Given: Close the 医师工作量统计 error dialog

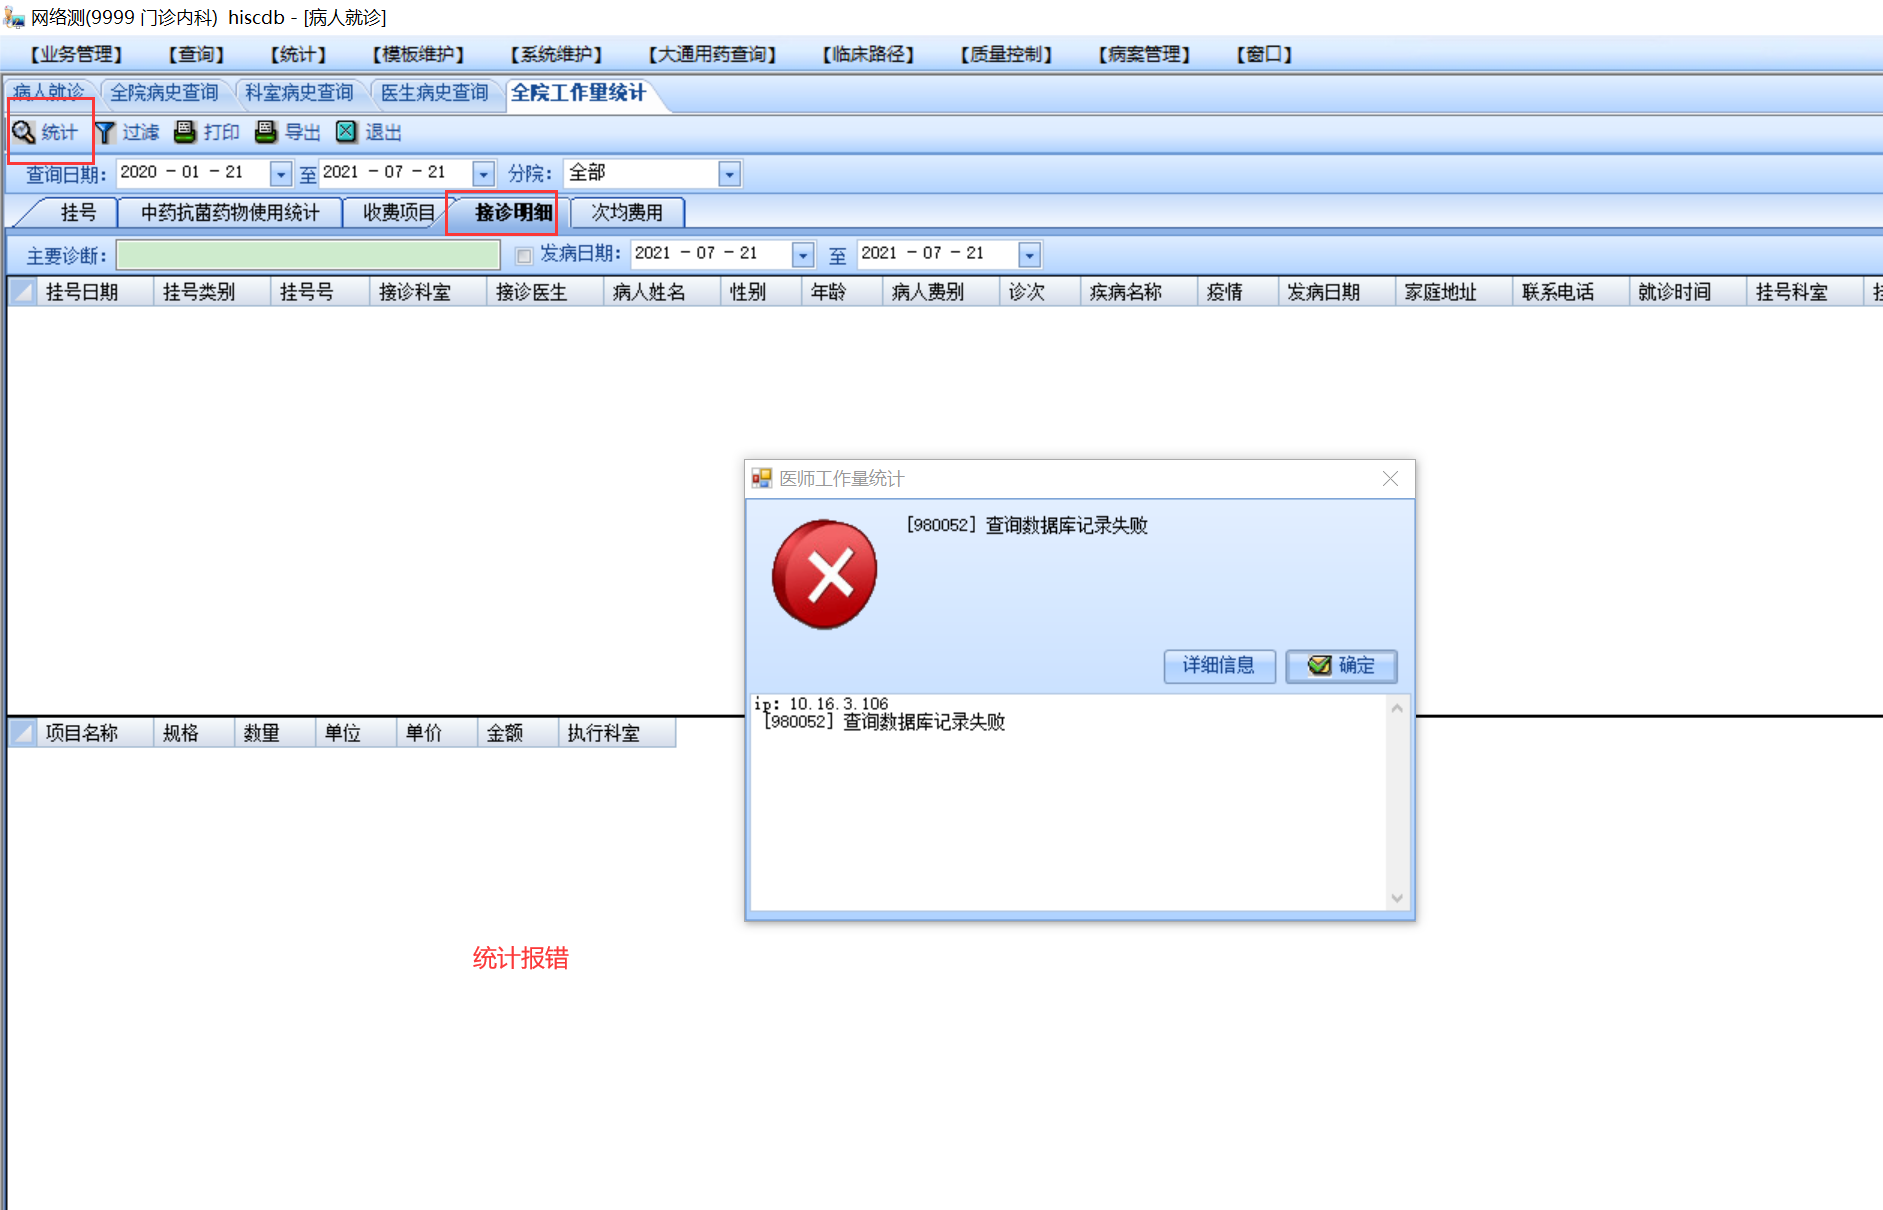Looking at the screenshot, I should [x=1390, y=479].
